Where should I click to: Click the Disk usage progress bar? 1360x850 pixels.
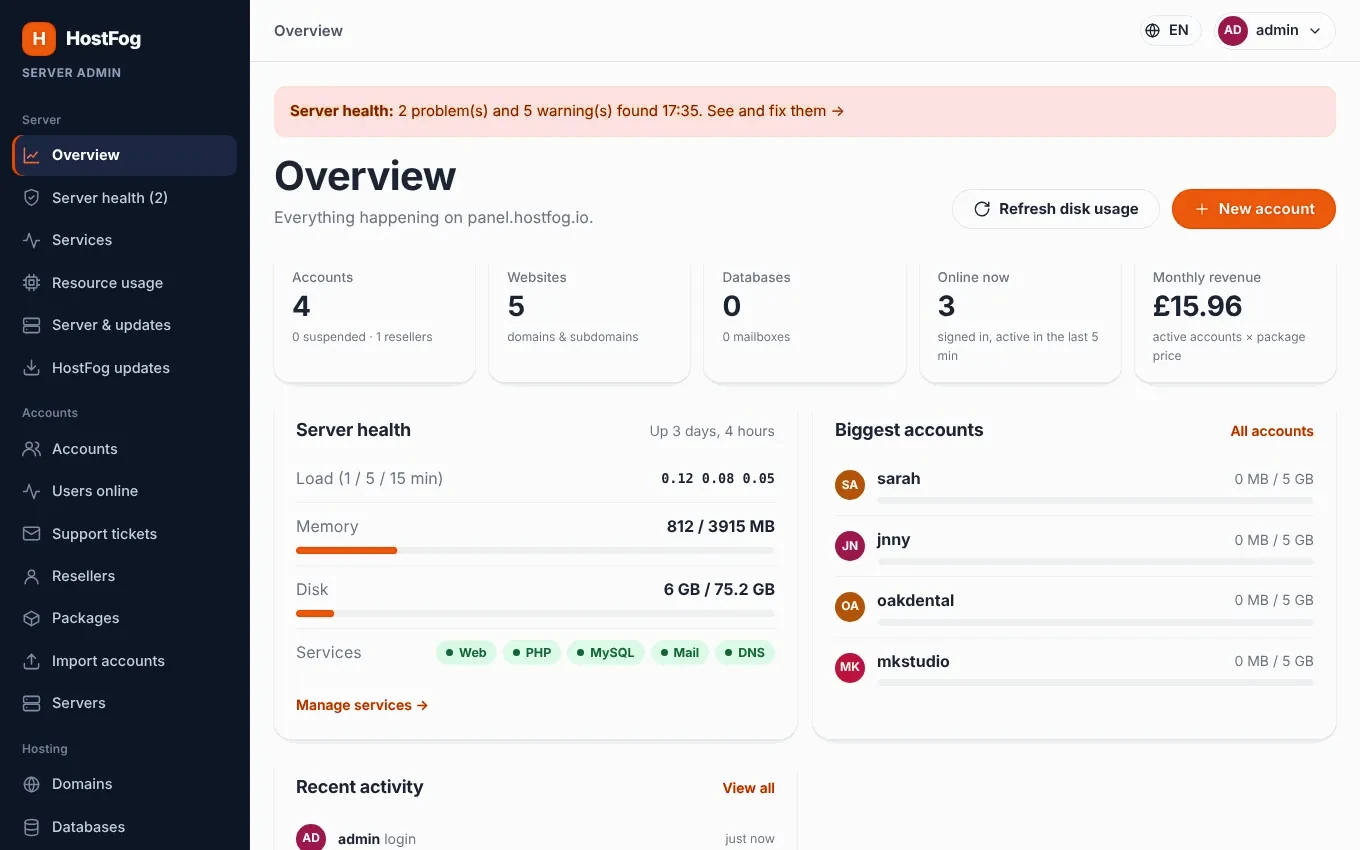tap(535, 613)
